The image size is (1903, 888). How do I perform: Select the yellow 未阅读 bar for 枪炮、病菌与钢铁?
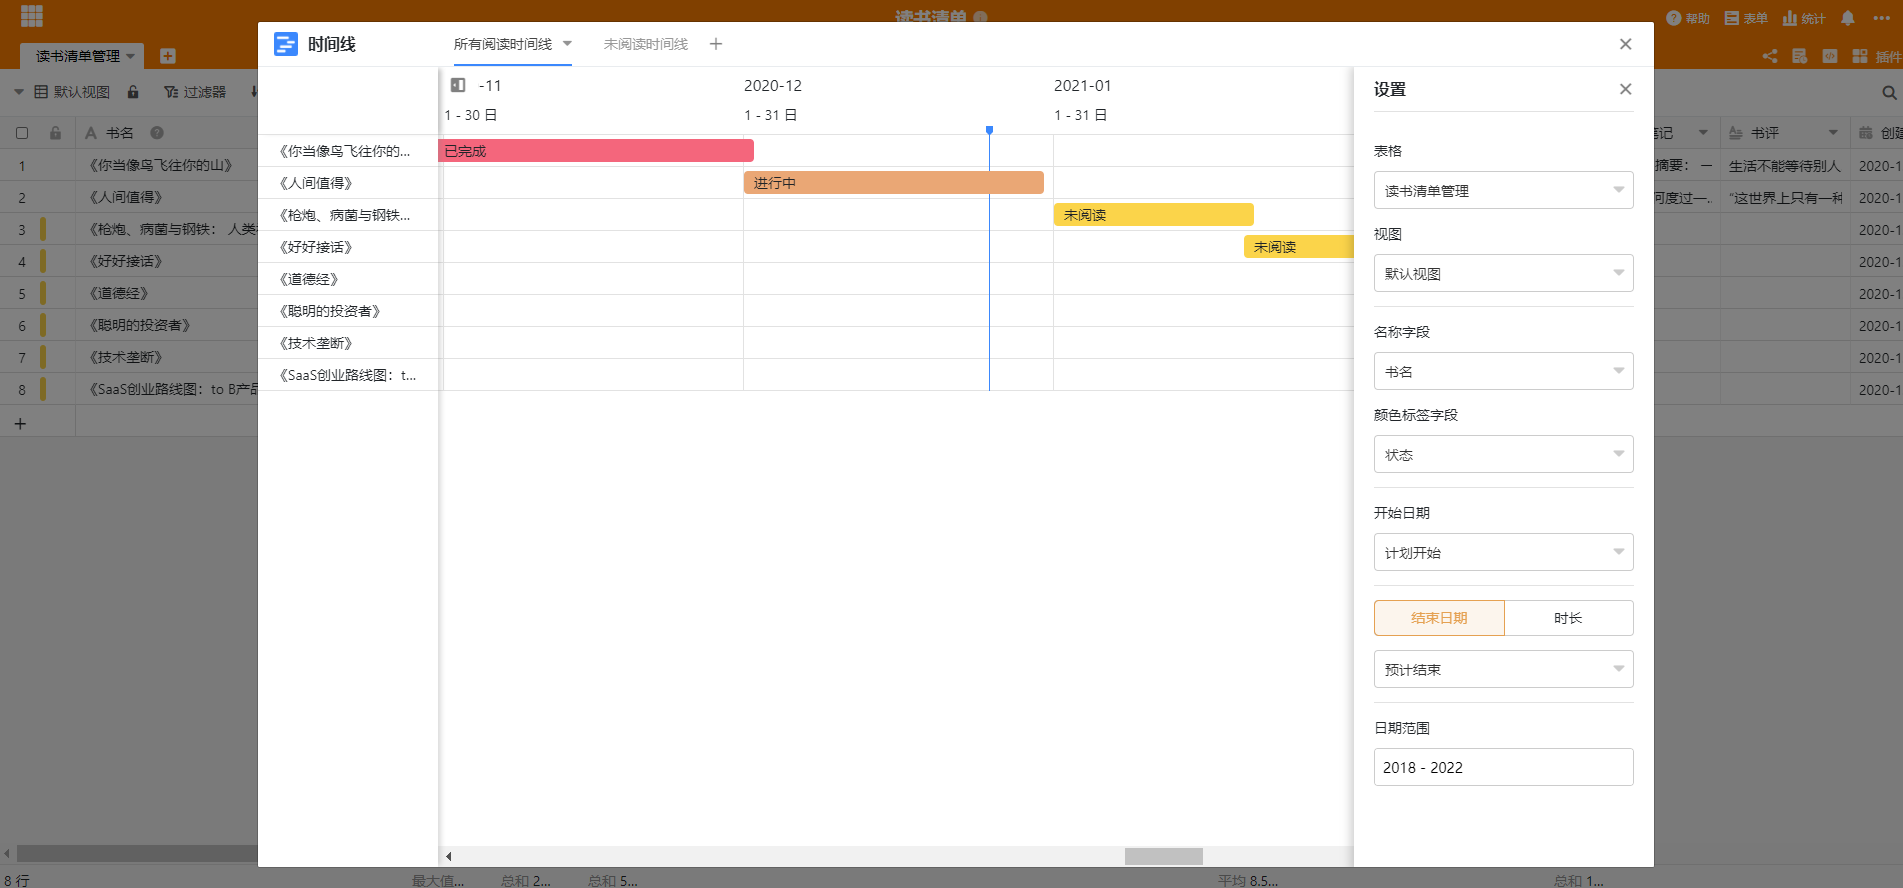pyautogui.click(x=1154, y=215)
